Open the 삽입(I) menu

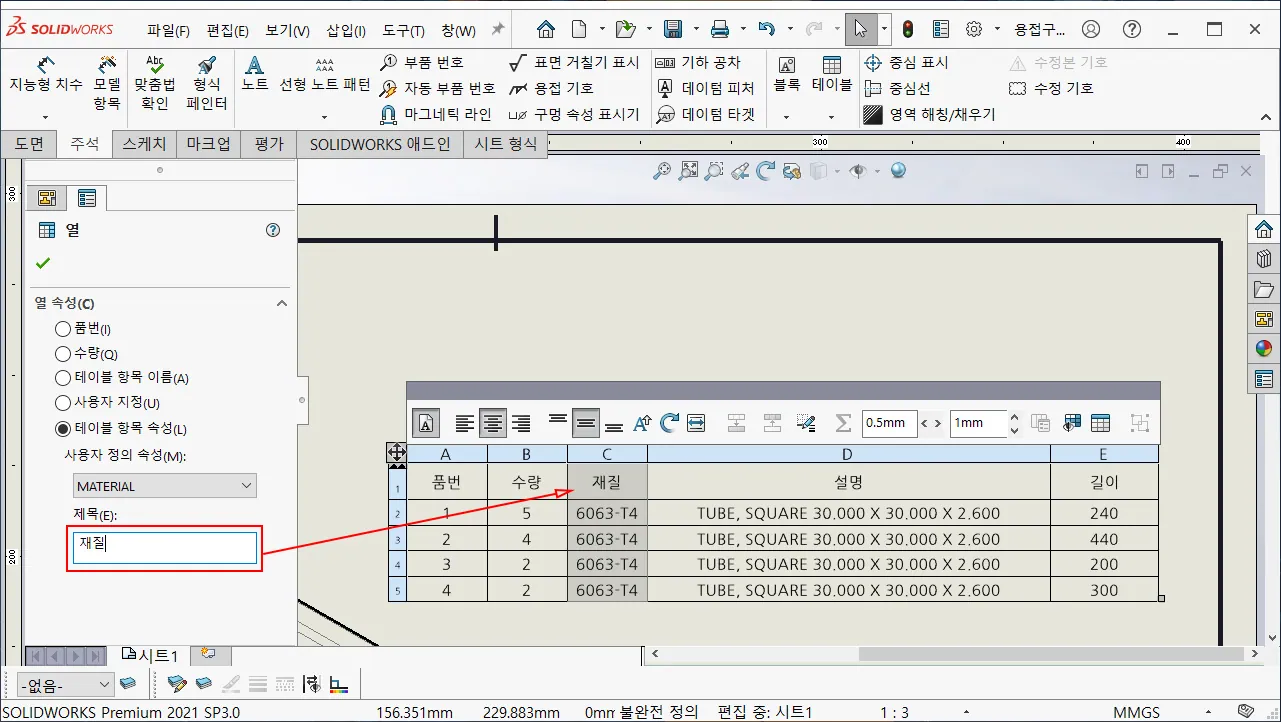[346, 30]
